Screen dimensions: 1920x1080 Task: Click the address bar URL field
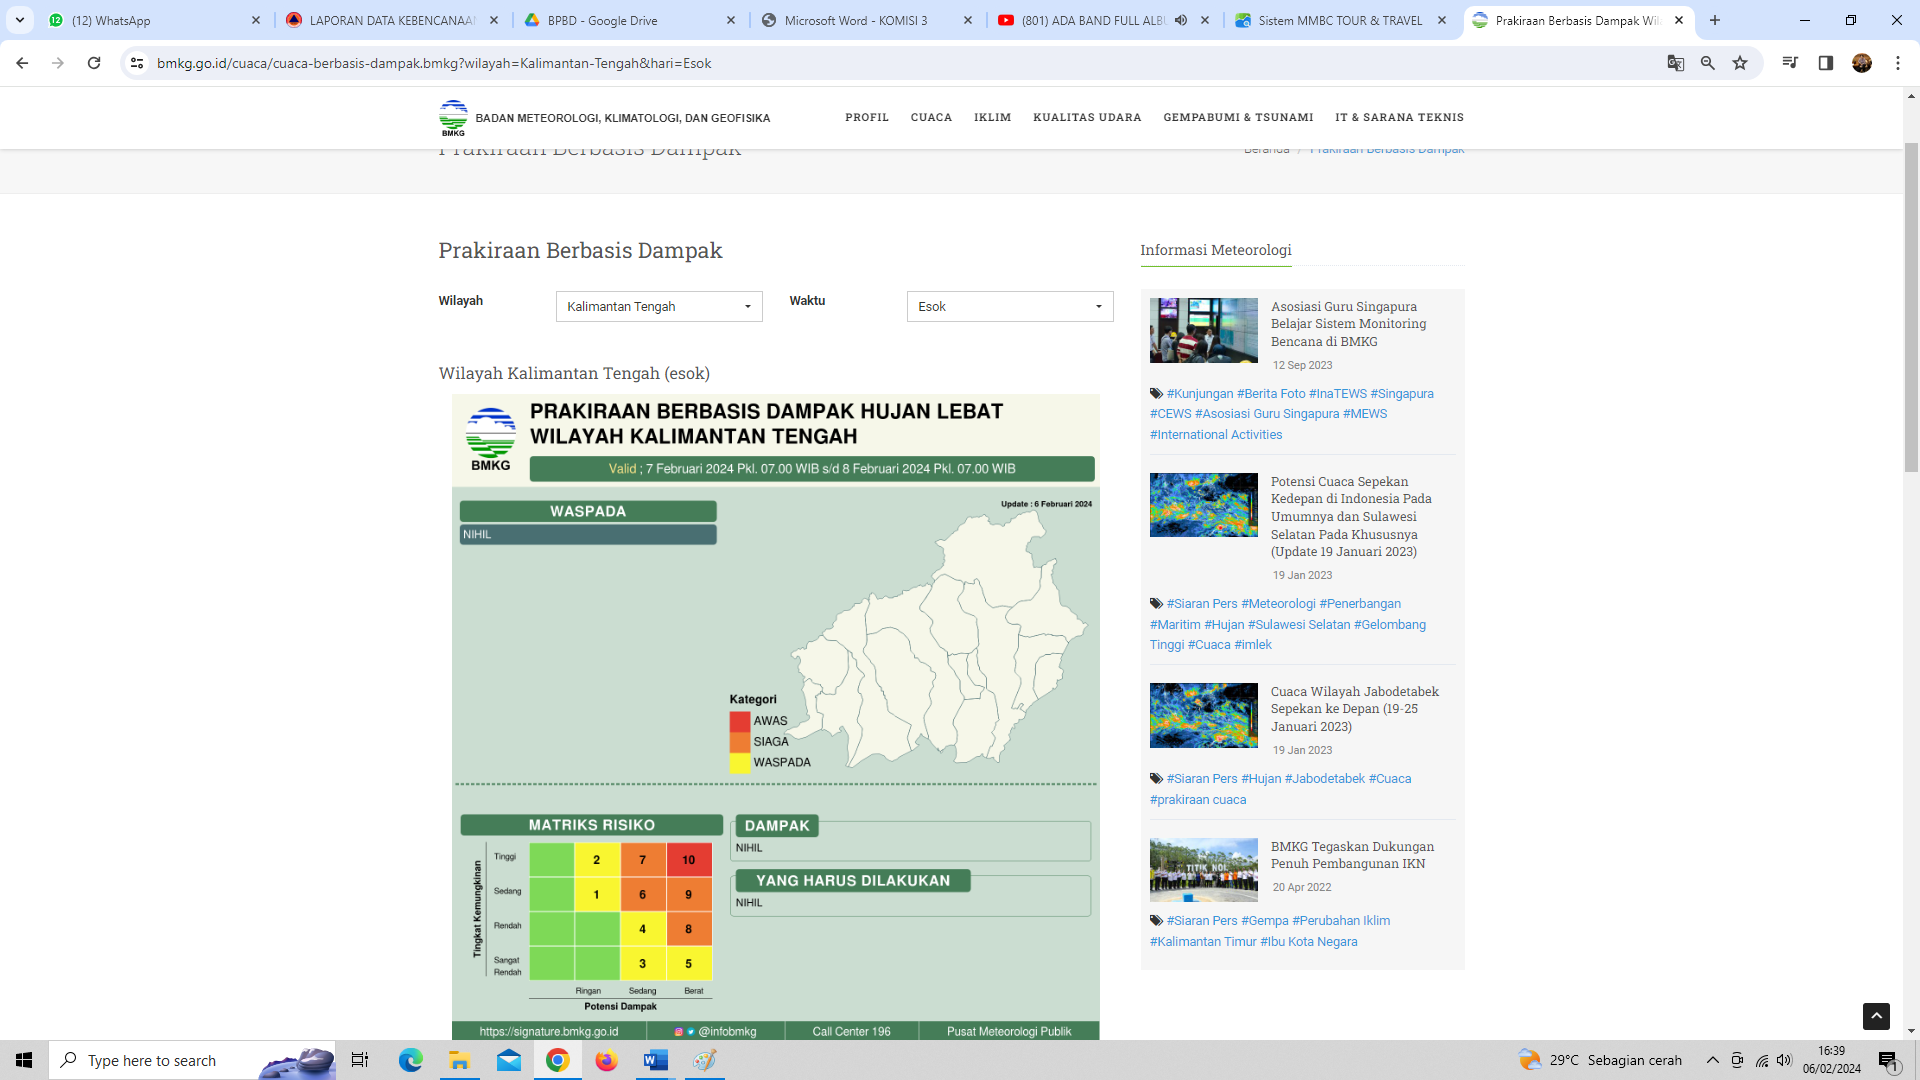900,63
